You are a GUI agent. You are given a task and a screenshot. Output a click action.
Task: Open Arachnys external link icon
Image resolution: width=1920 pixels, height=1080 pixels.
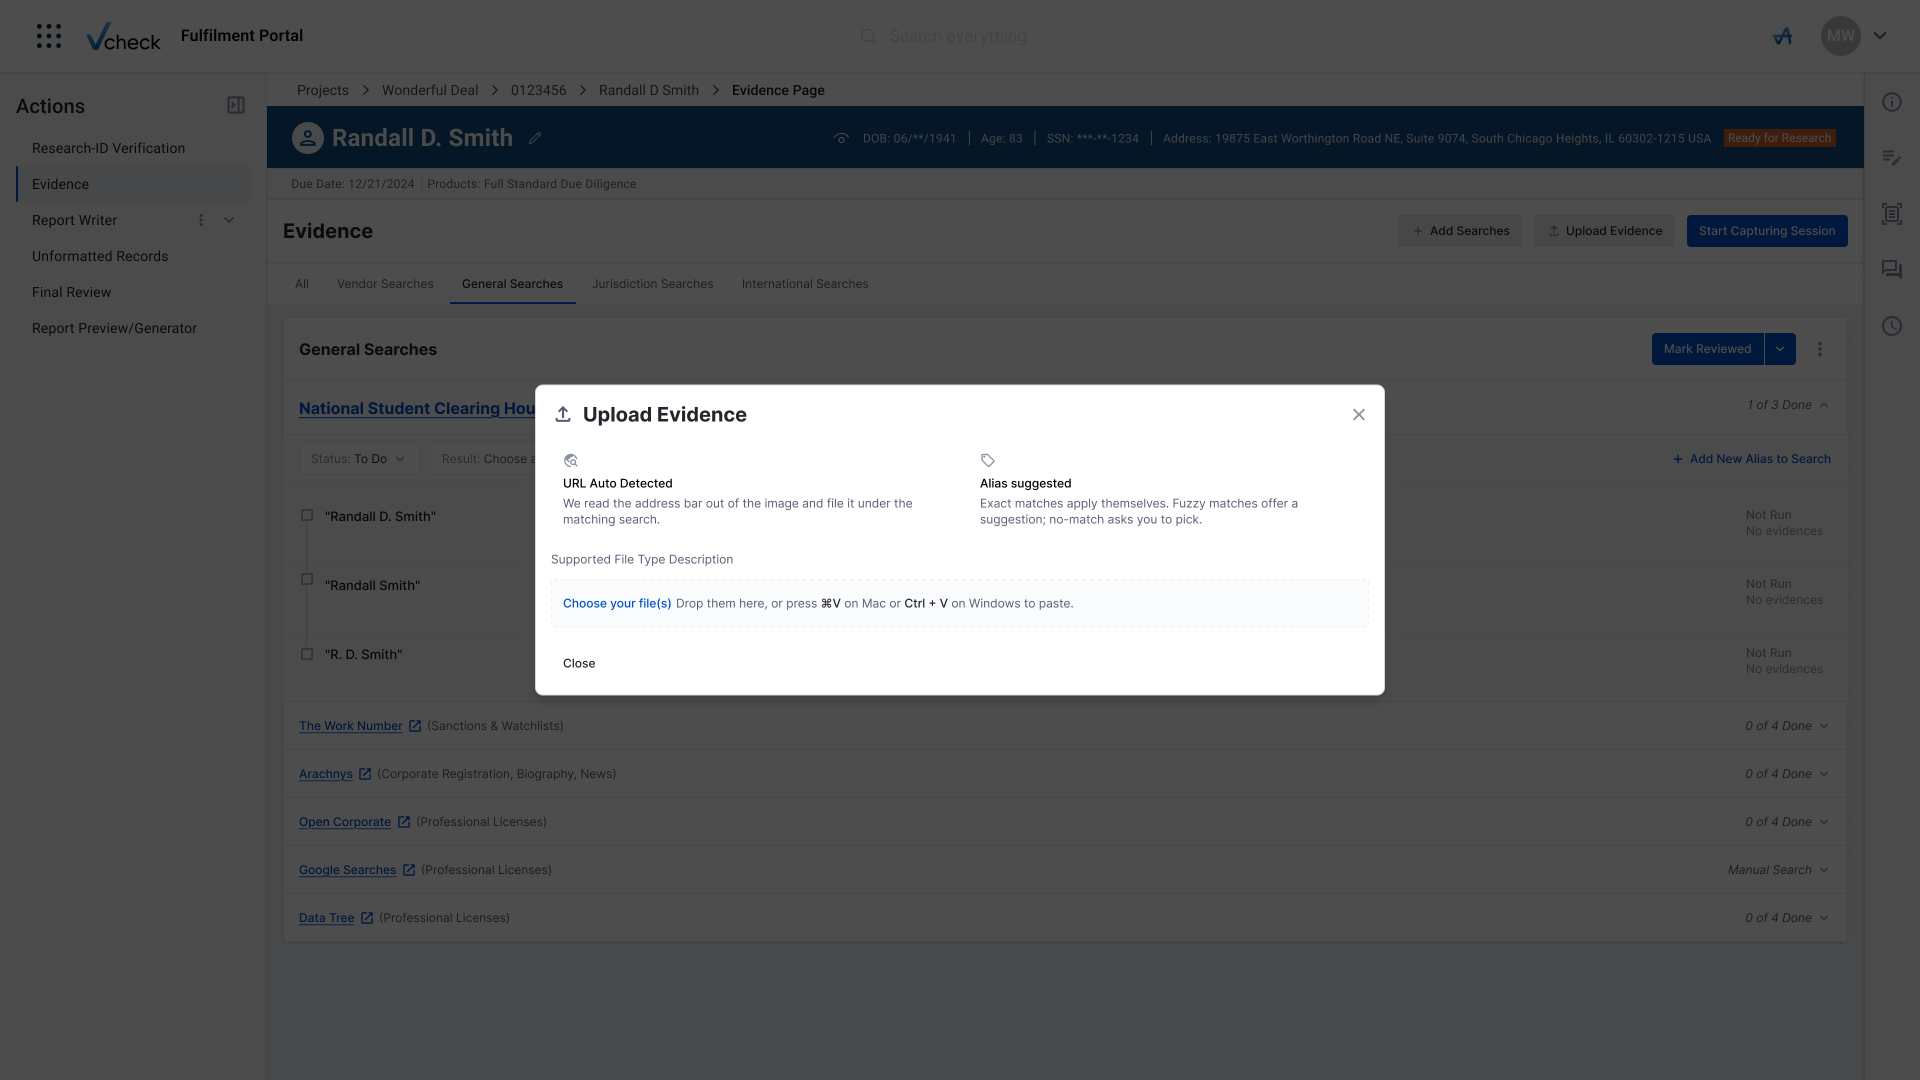pos(365,774)
